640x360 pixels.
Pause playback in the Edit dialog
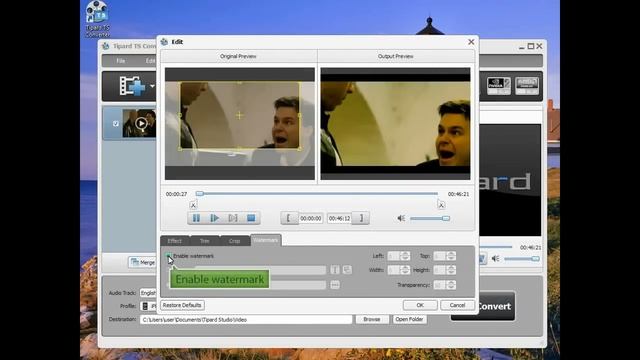(x=196, y=218)
